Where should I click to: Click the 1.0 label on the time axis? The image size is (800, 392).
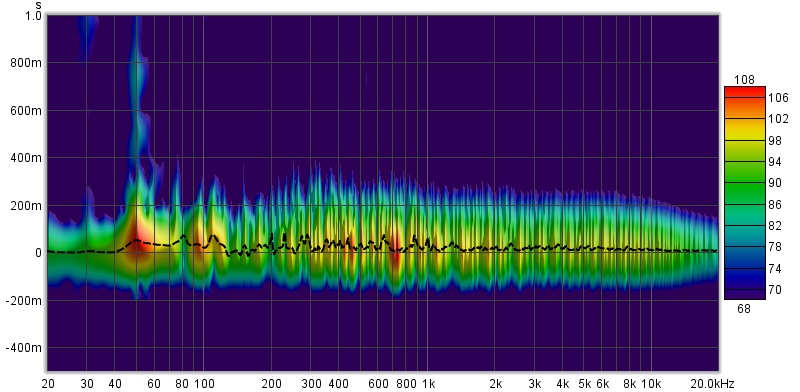33,16
